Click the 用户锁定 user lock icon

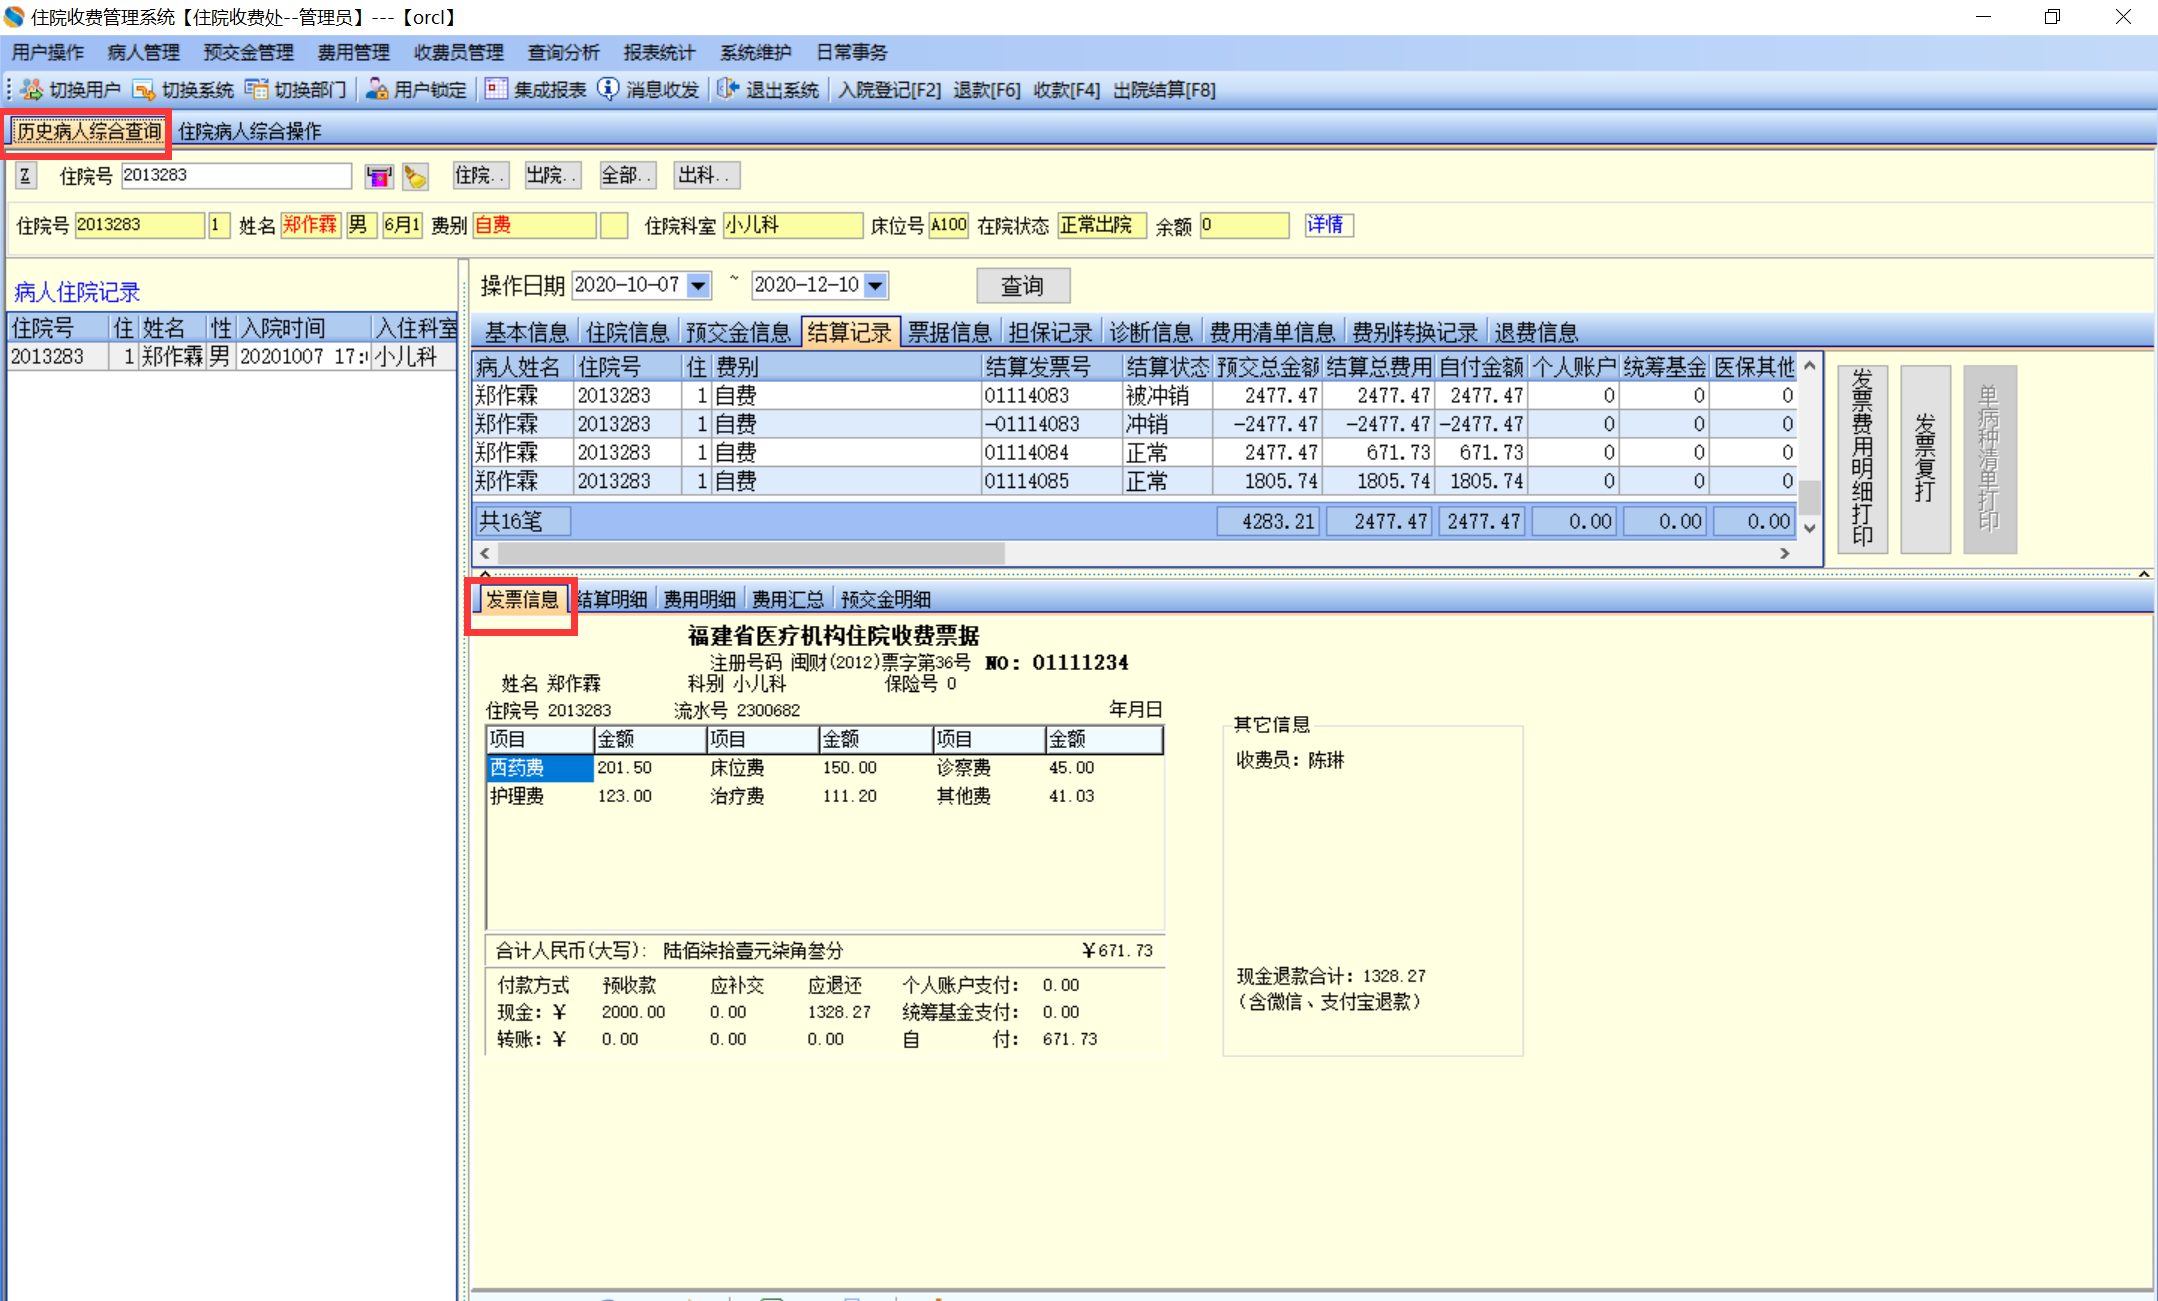pyautogui.click(x=377, y=90)
